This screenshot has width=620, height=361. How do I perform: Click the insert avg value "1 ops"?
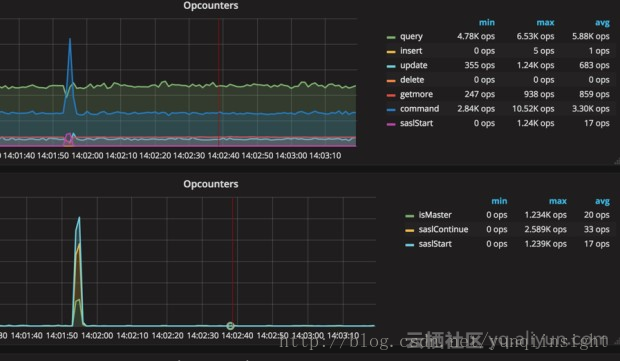[x=599, y=51]
